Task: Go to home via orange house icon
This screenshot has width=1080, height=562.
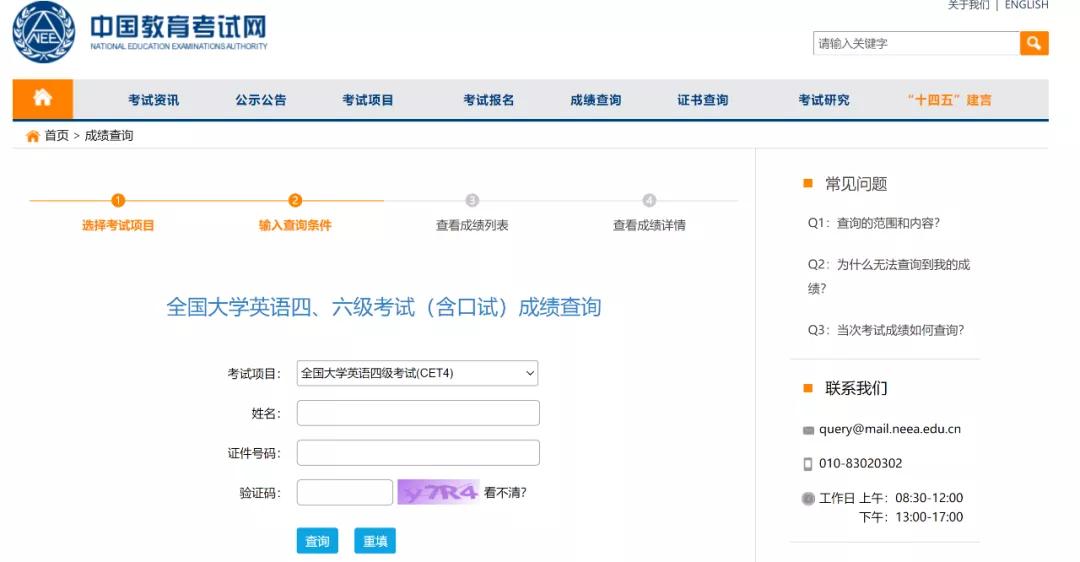Action: [43, 98]
